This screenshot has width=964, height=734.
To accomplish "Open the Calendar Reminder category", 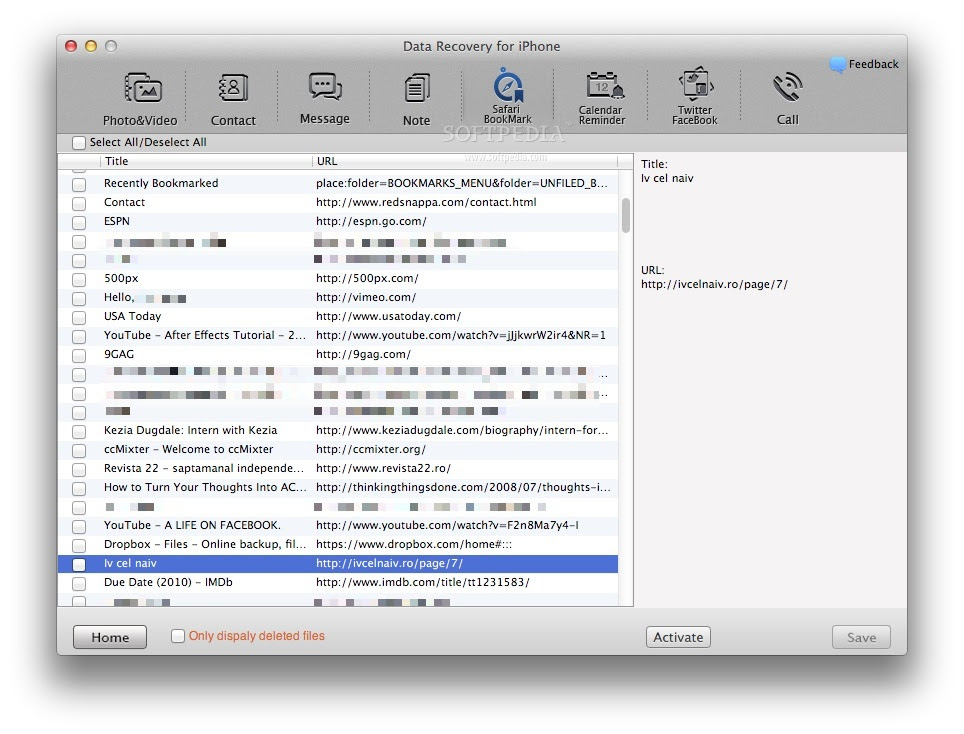I will pos(602,98).
